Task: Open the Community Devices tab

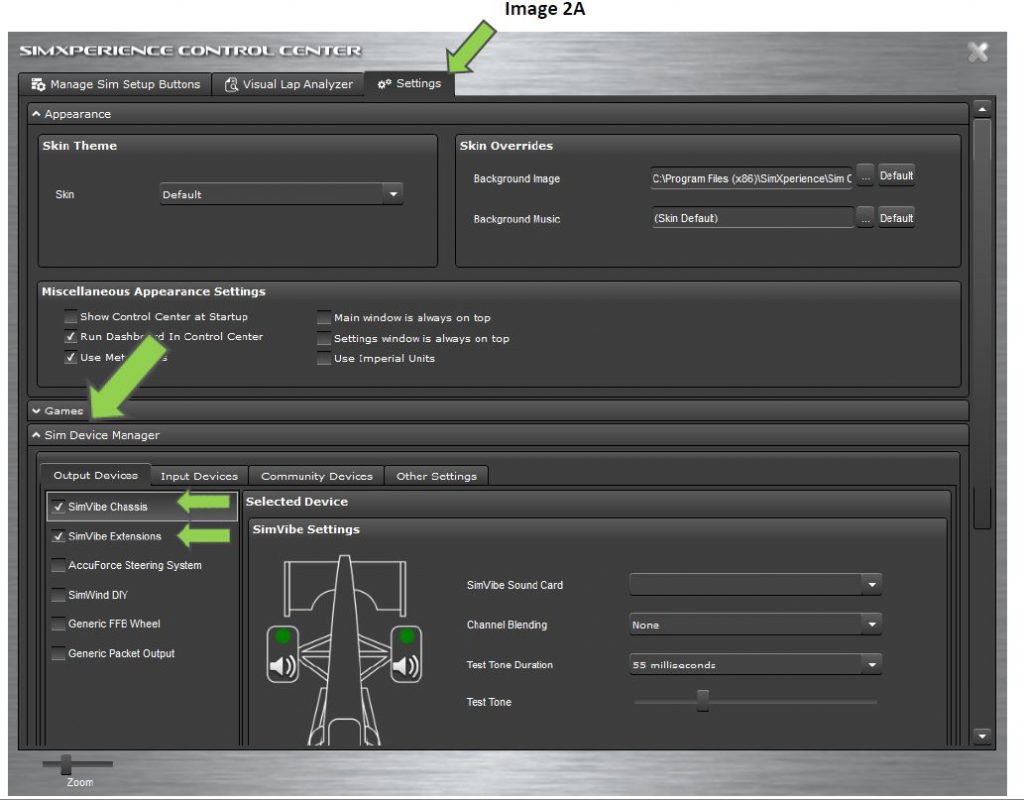Action: click(x=317, y=476)
